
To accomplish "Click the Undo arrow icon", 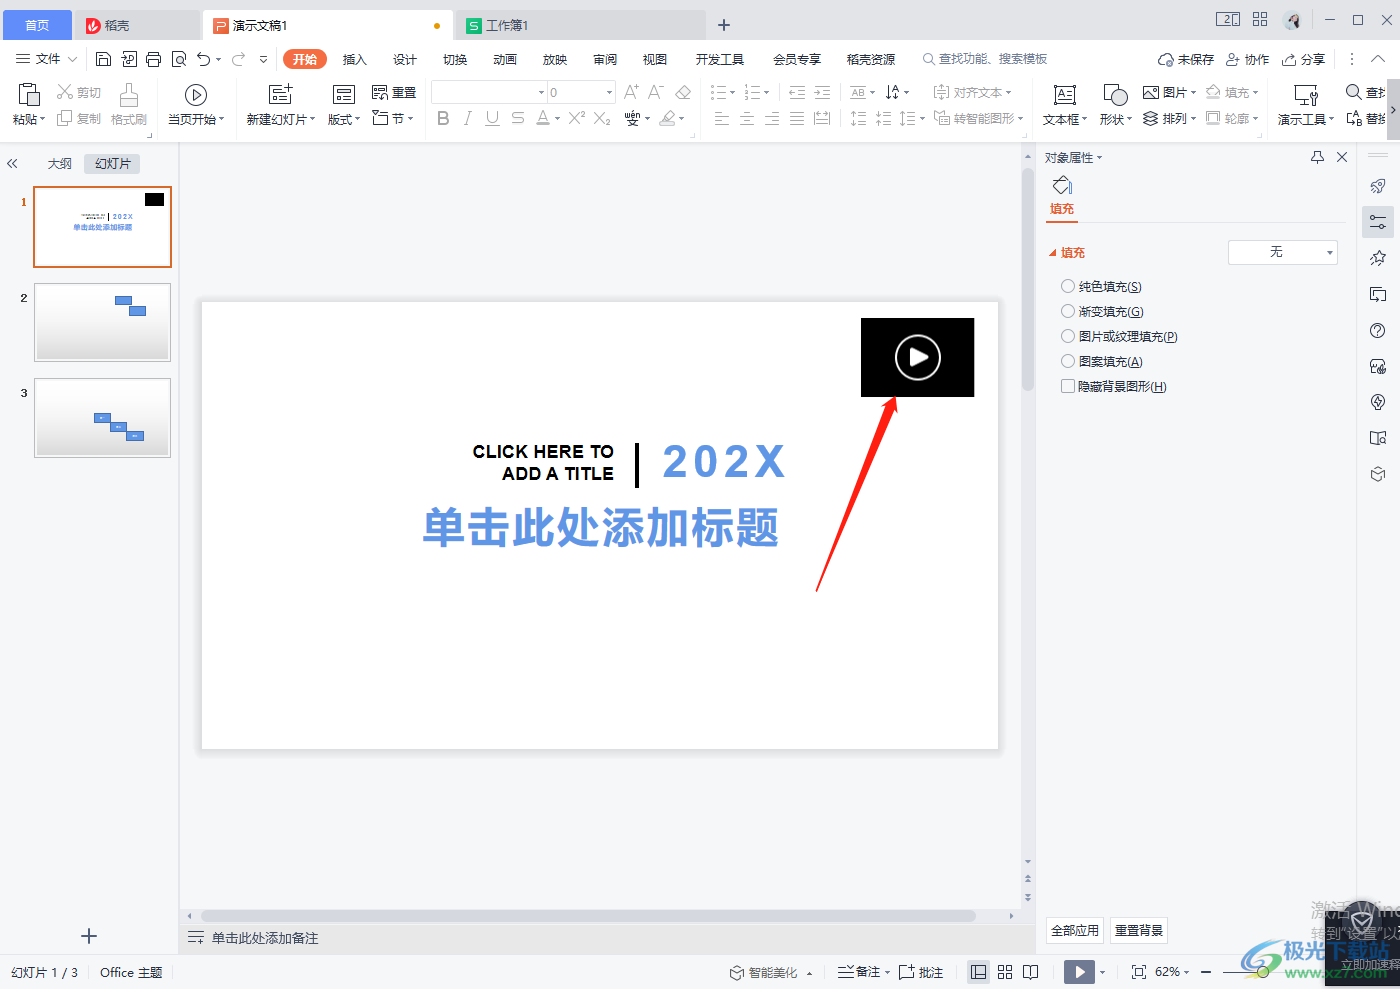I will pyautogui.click(x=204, y=60).
